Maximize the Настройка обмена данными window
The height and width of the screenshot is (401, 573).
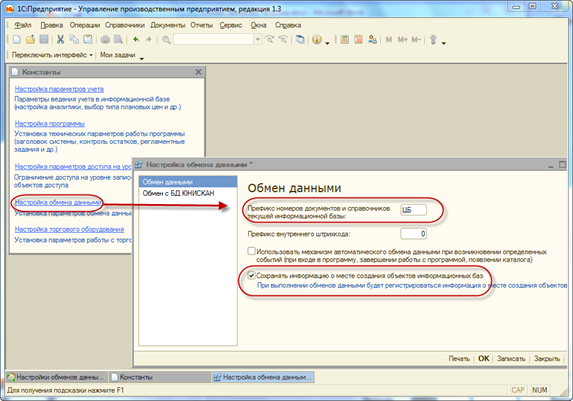(x=562, y=165)
